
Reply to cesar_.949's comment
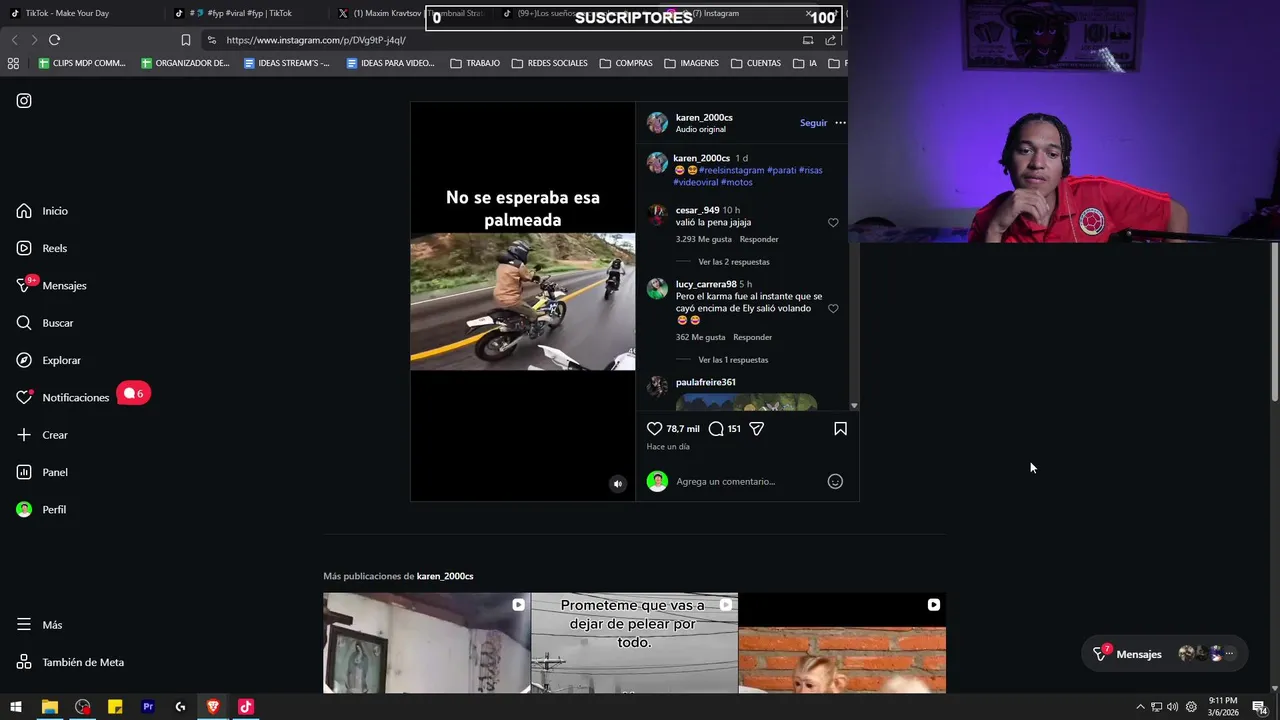coord(759,239)
